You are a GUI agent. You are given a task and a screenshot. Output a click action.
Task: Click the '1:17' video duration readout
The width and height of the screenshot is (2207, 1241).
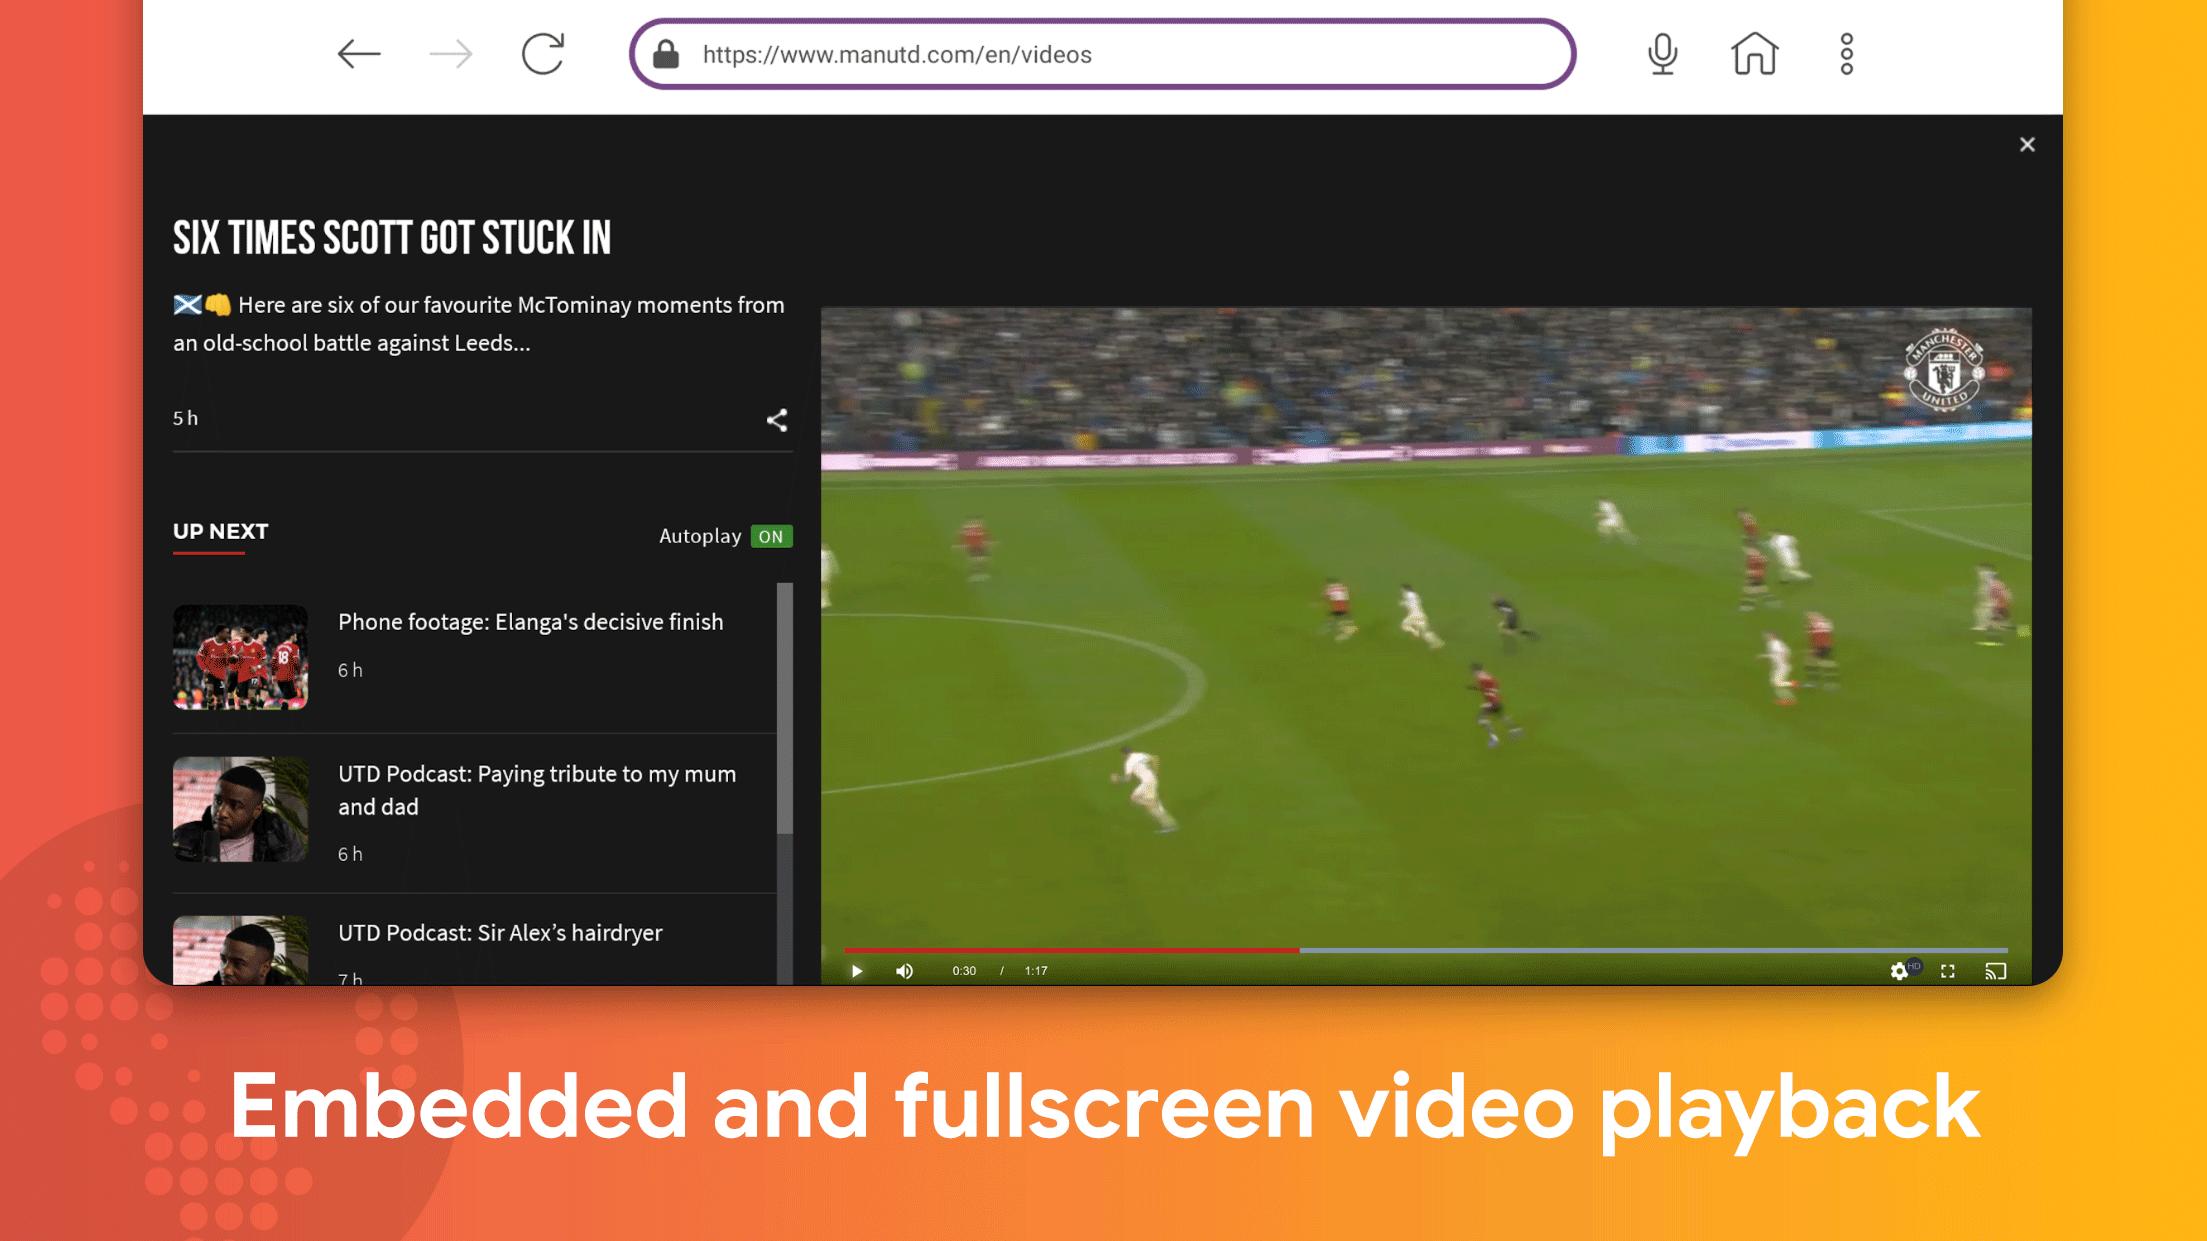pos(1036,971)
